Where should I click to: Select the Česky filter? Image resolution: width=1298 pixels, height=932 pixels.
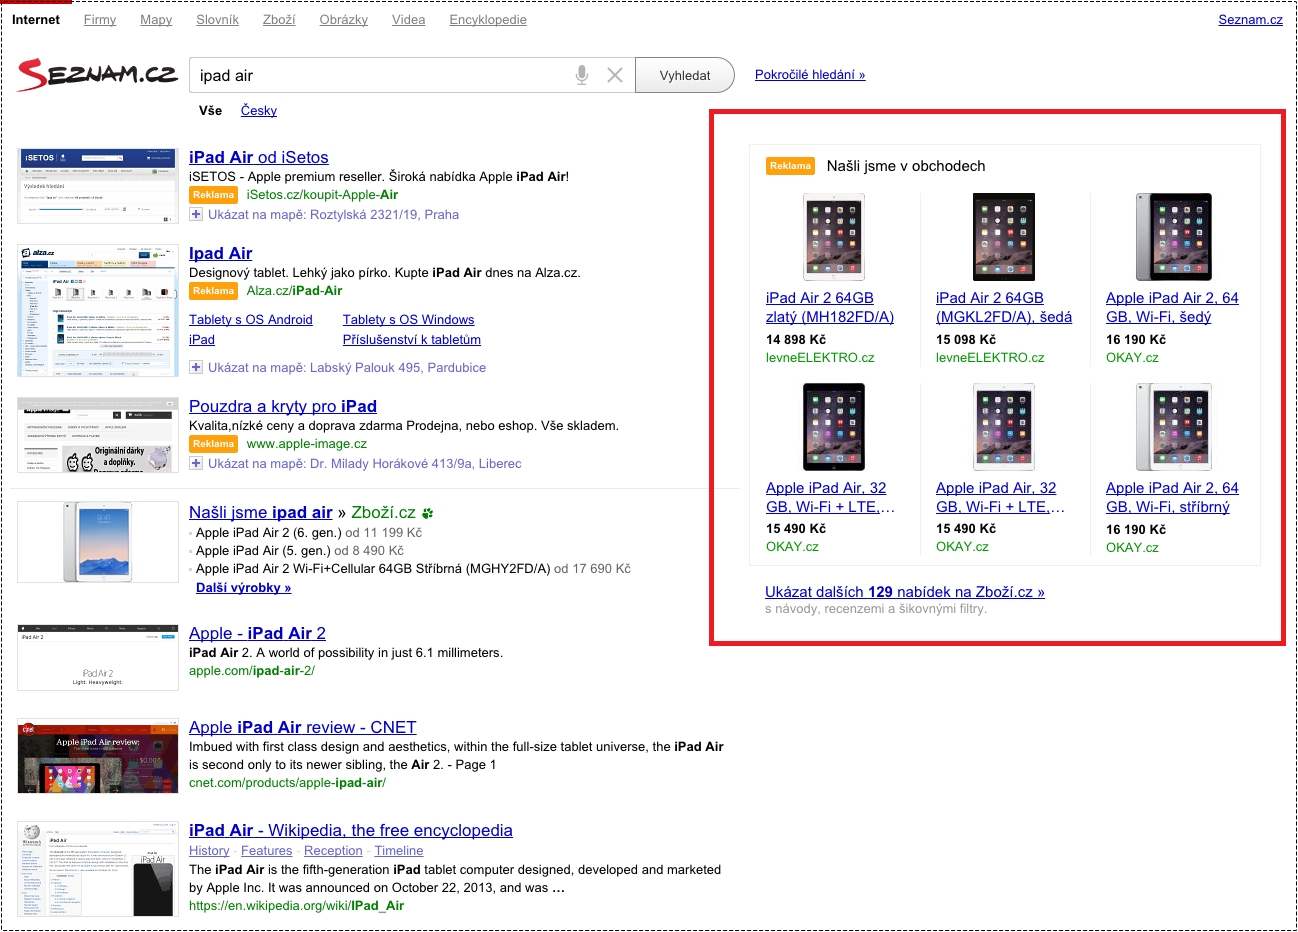259,110
